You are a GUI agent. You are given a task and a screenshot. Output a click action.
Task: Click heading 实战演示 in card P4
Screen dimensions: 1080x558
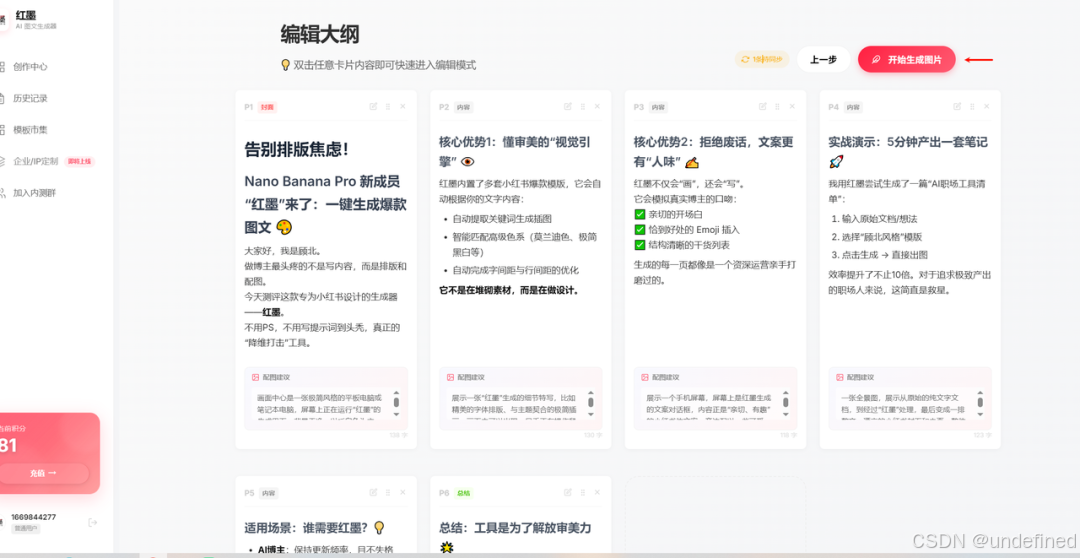[908, 152]
